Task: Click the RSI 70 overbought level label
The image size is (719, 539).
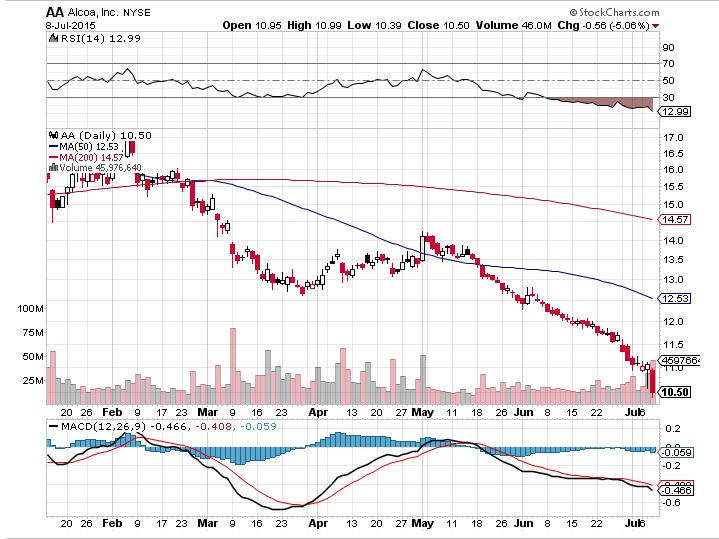Action: (x=668, y=64)
